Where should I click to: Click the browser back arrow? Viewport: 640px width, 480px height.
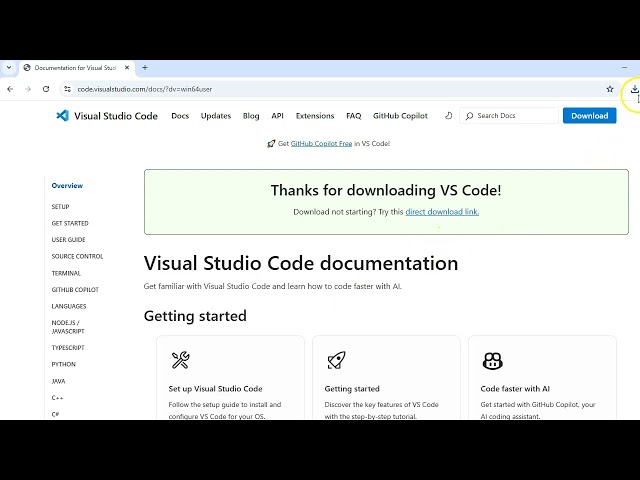10,89
